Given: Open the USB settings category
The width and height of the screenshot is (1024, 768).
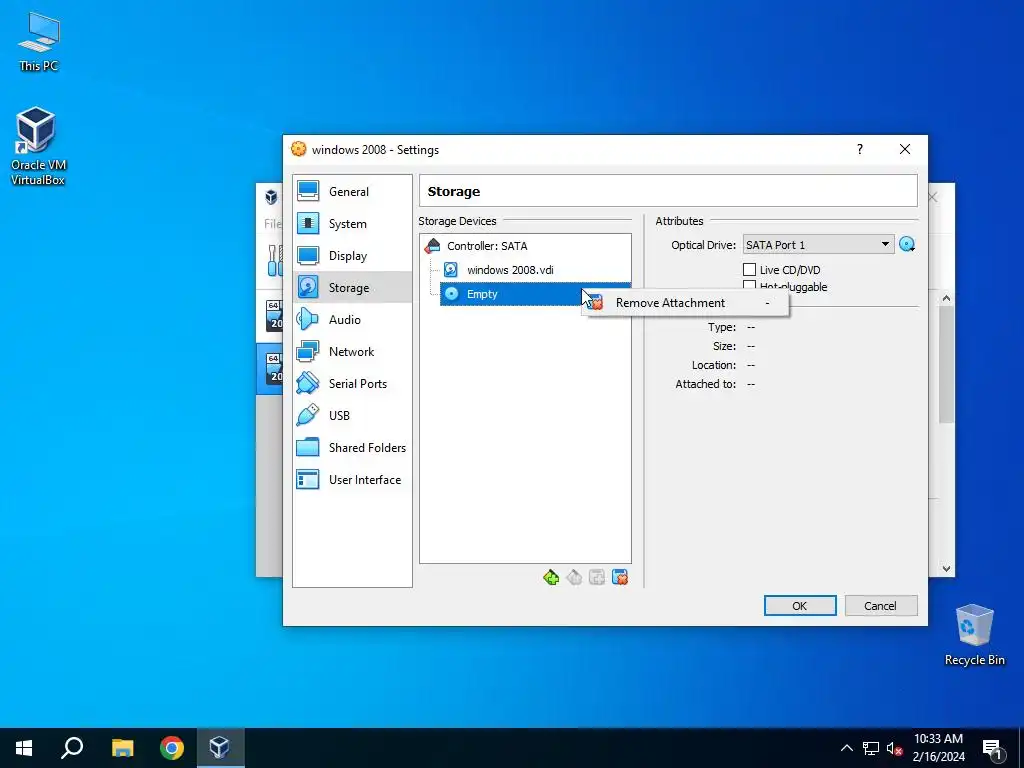Looking at the screenshot, I should (352, 415).
